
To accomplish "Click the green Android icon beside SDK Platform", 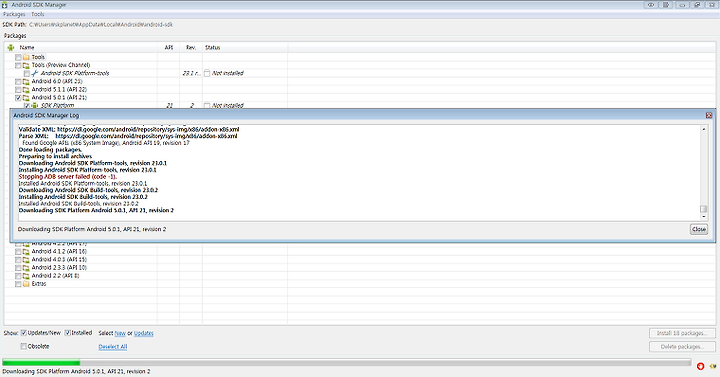I will pyautogui.click(x=35, y=106).
